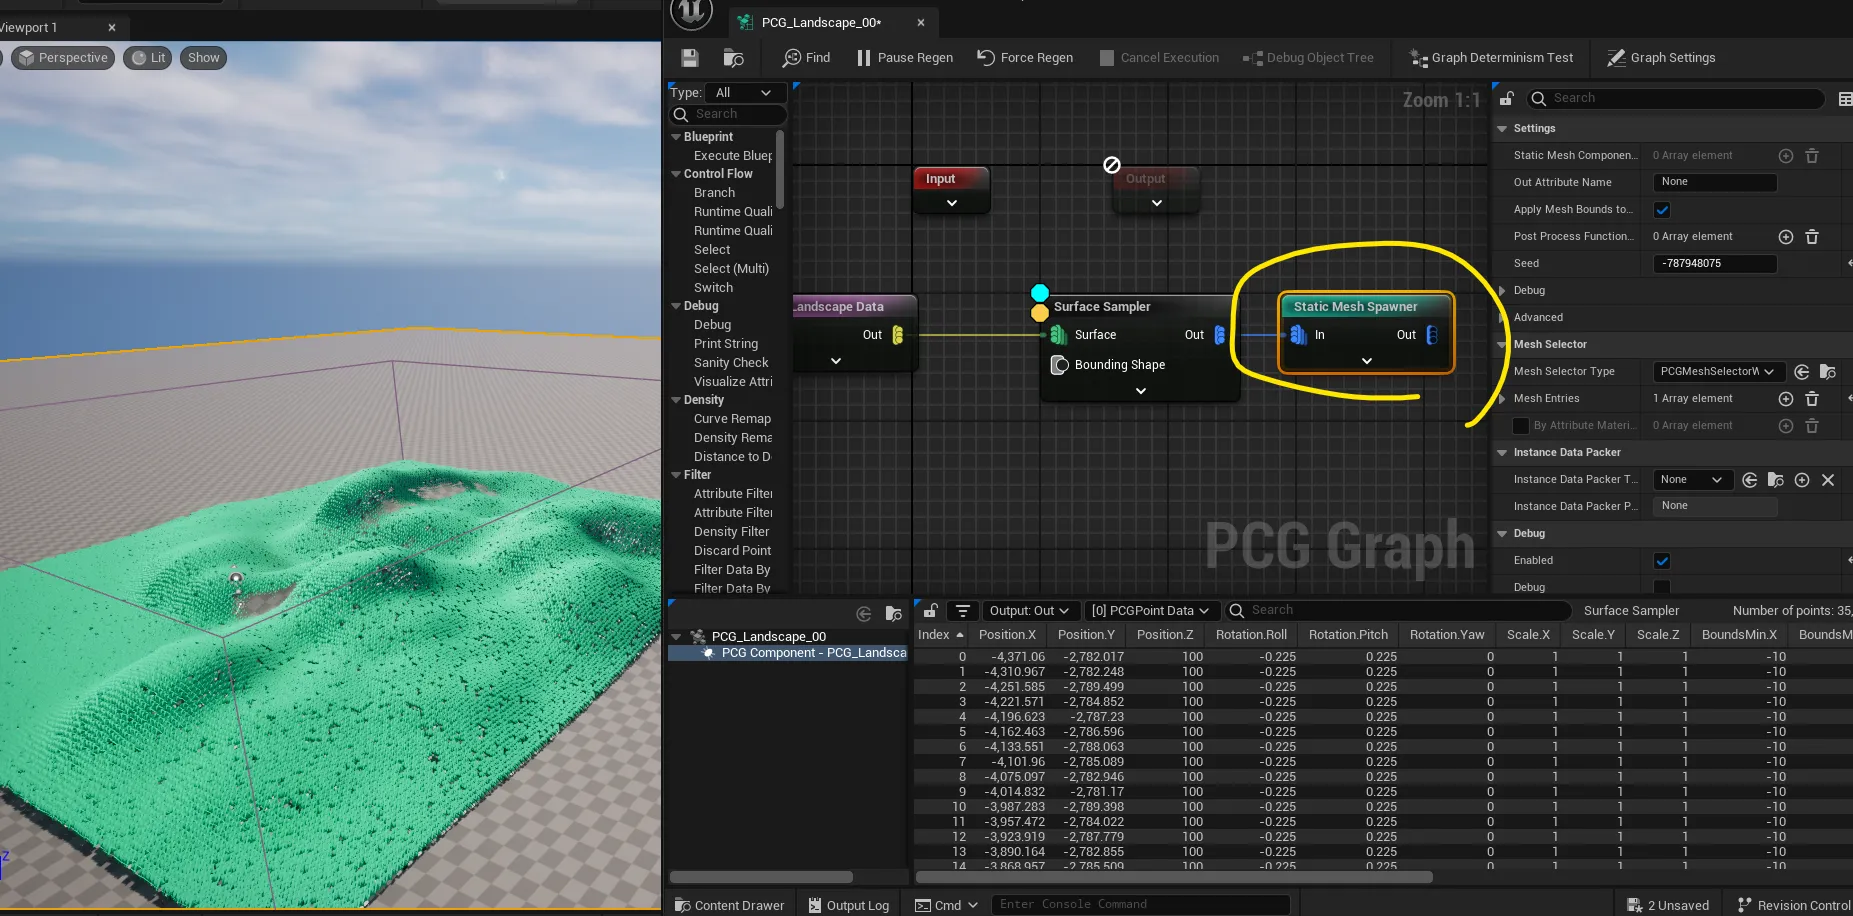This screenshot has height=916, width=1853.
Task: Open the Perspective view mode menu
Action: 63,58
